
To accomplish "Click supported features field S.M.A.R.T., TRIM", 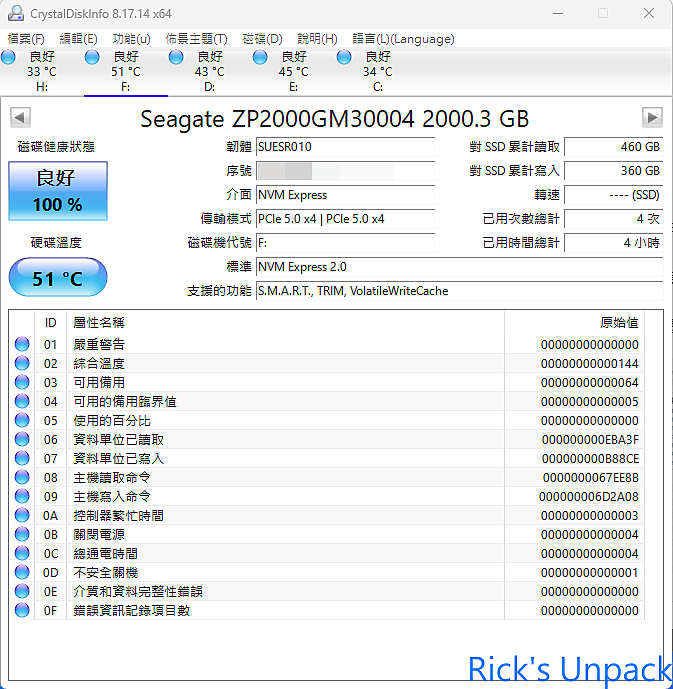I will (x=460, y=291).
